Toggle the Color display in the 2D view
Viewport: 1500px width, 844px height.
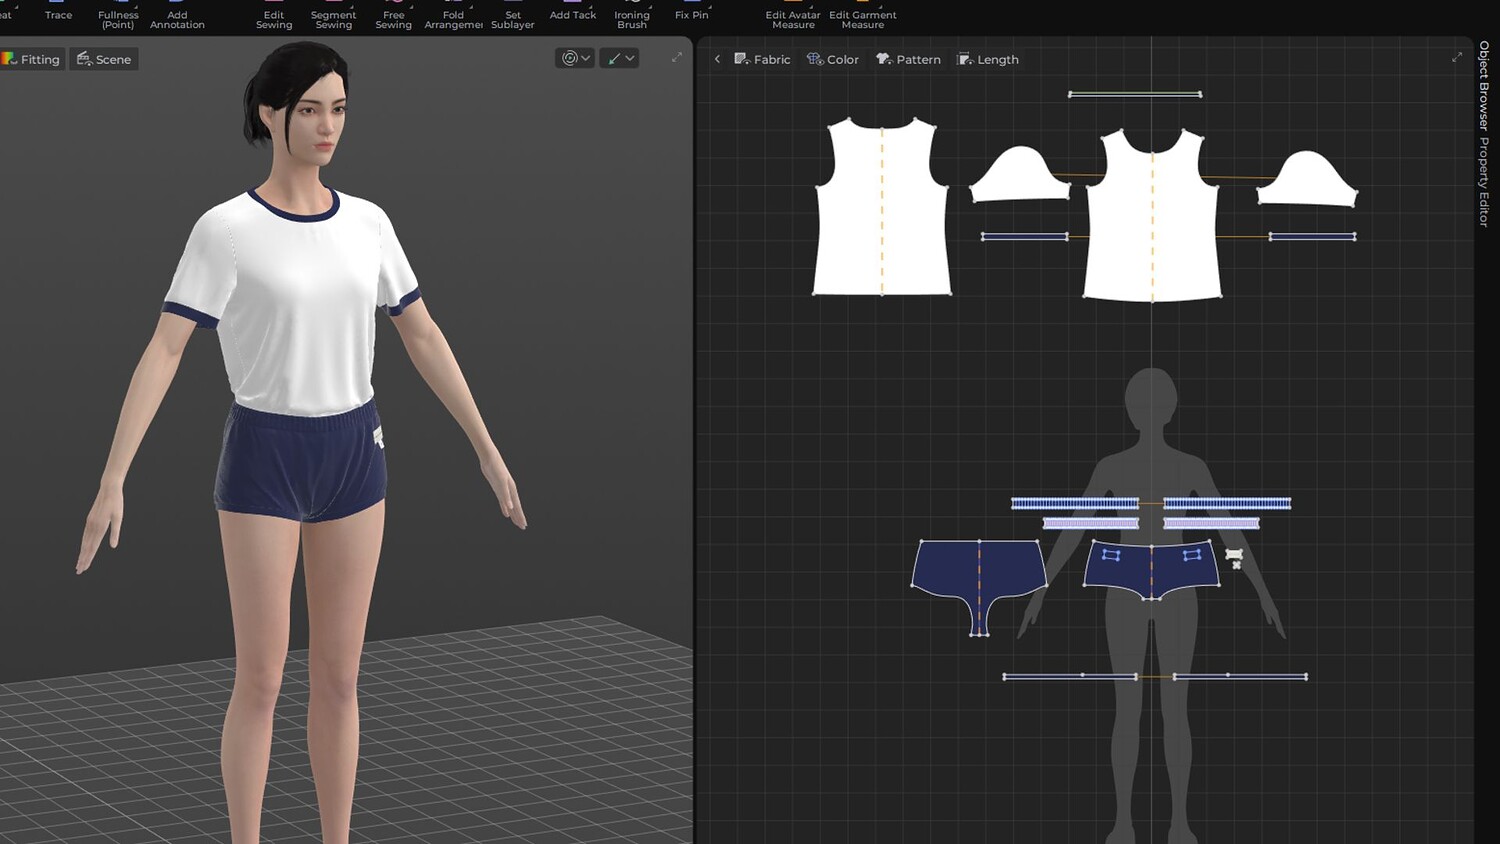[x=833, y=59]
